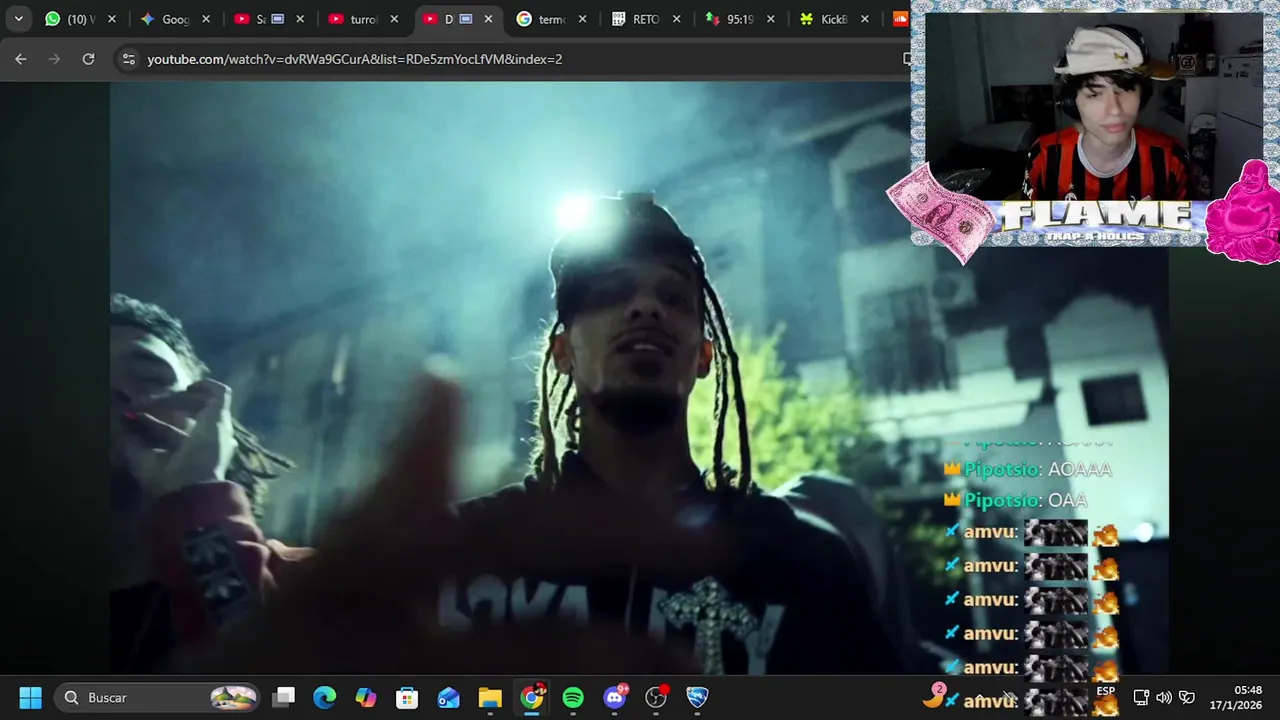Open Spotify from the taskbar

pyautogui.click(x=573, y=697)
